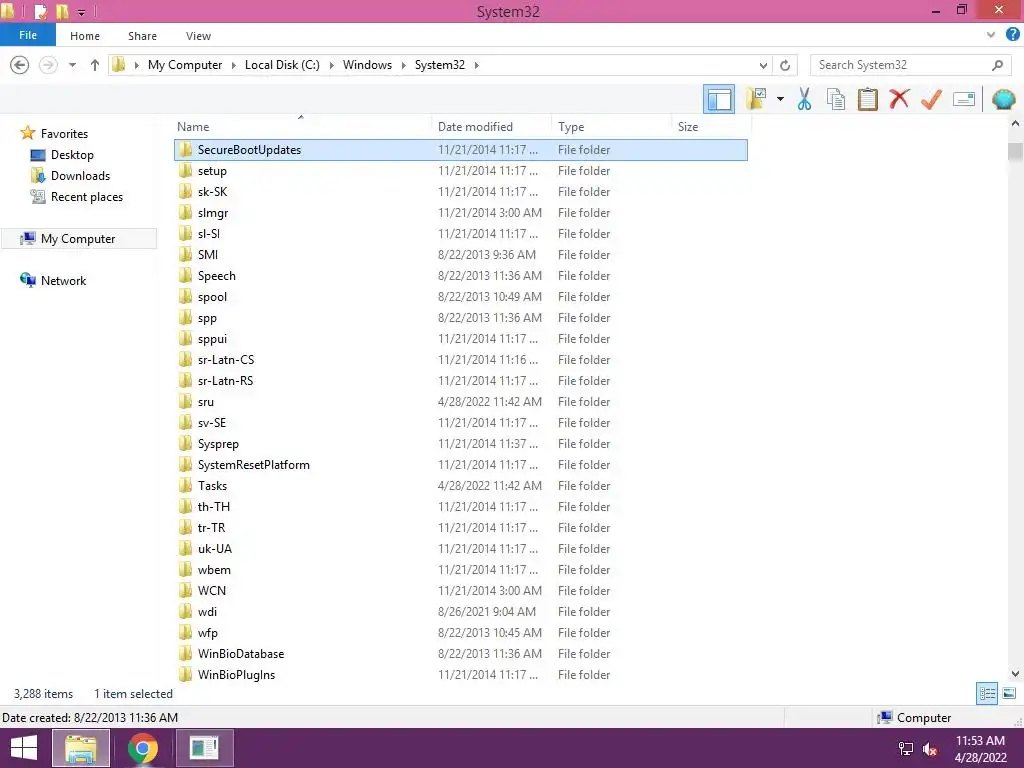Select the setup folder

tap(460, 170)
